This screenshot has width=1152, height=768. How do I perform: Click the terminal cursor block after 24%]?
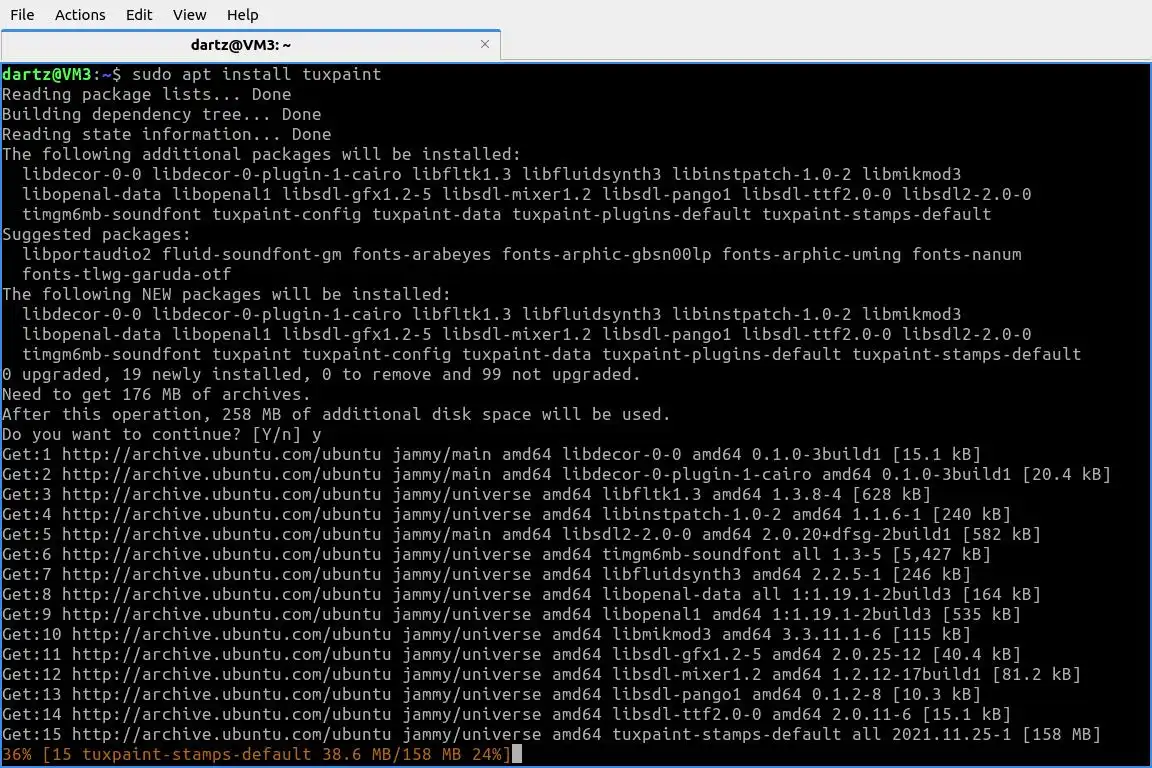coord(517,754)
